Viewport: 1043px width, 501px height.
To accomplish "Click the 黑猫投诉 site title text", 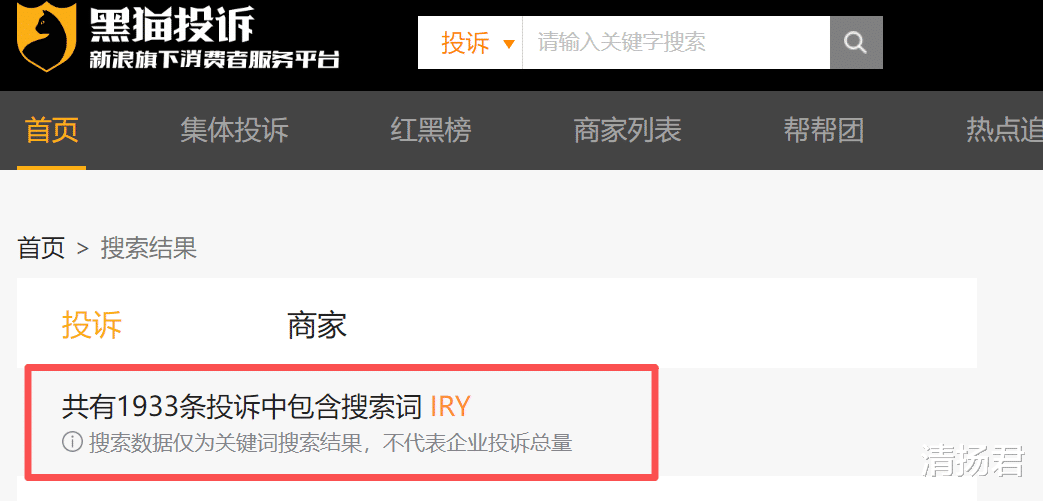I will click(172, 25).
